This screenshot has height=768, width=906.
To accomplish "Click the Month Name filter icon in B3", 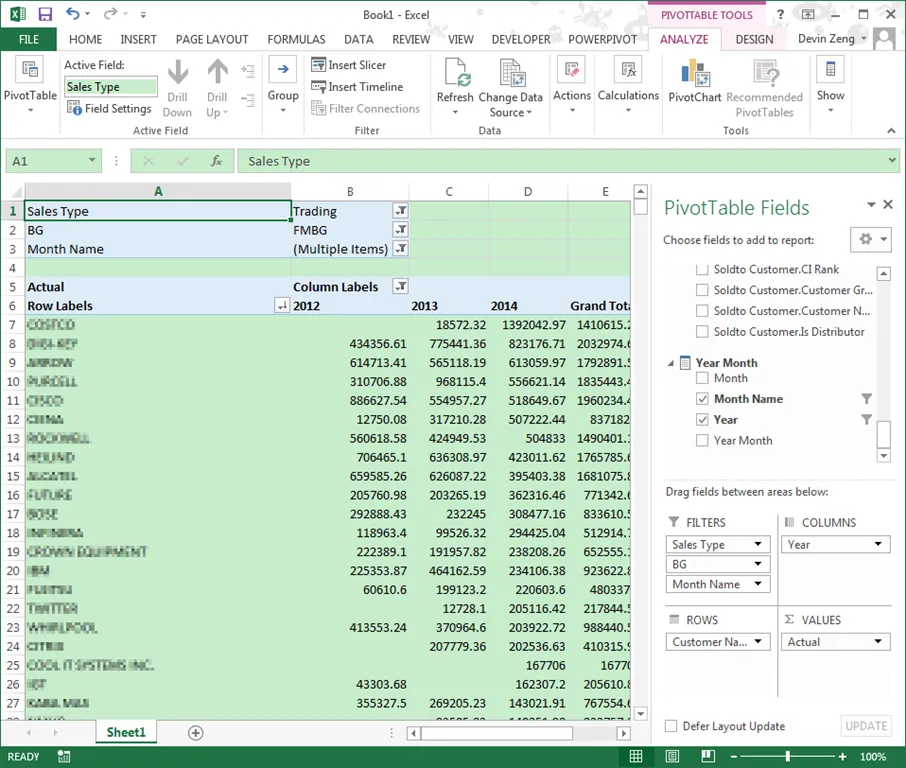I will pos(400,249).
